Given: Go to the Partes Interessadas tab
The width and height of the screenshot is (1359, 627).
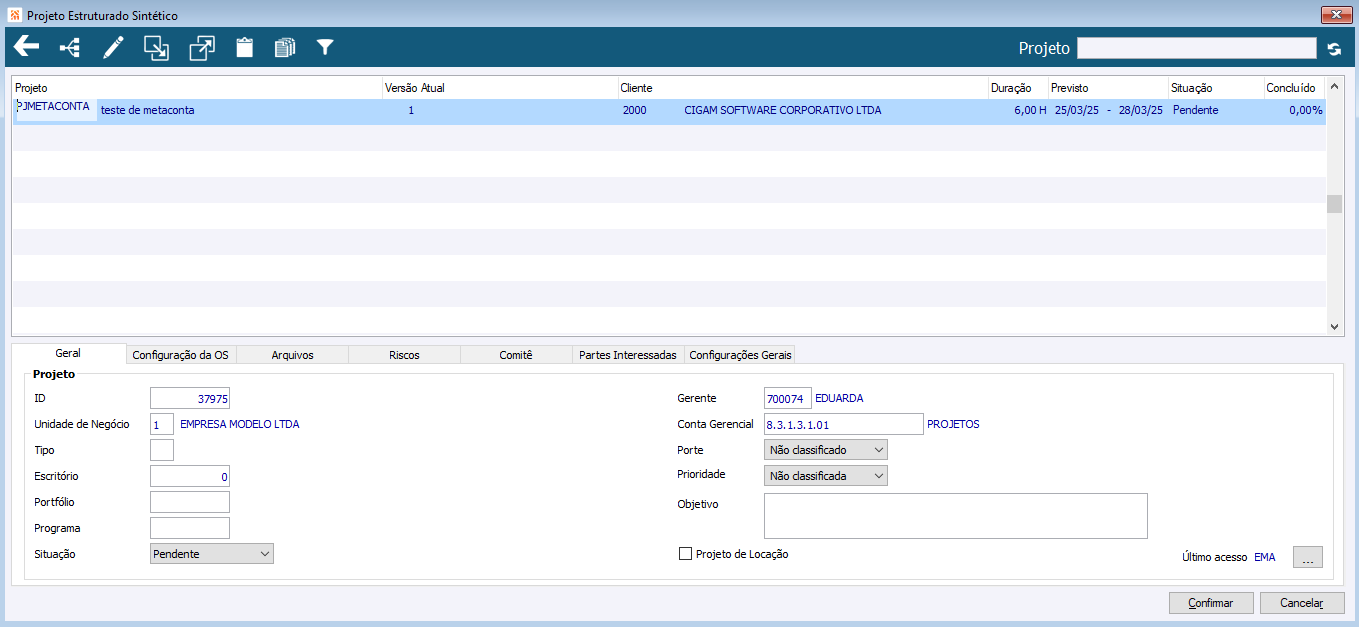Looking at the screenshot, I should coord(628,355).
